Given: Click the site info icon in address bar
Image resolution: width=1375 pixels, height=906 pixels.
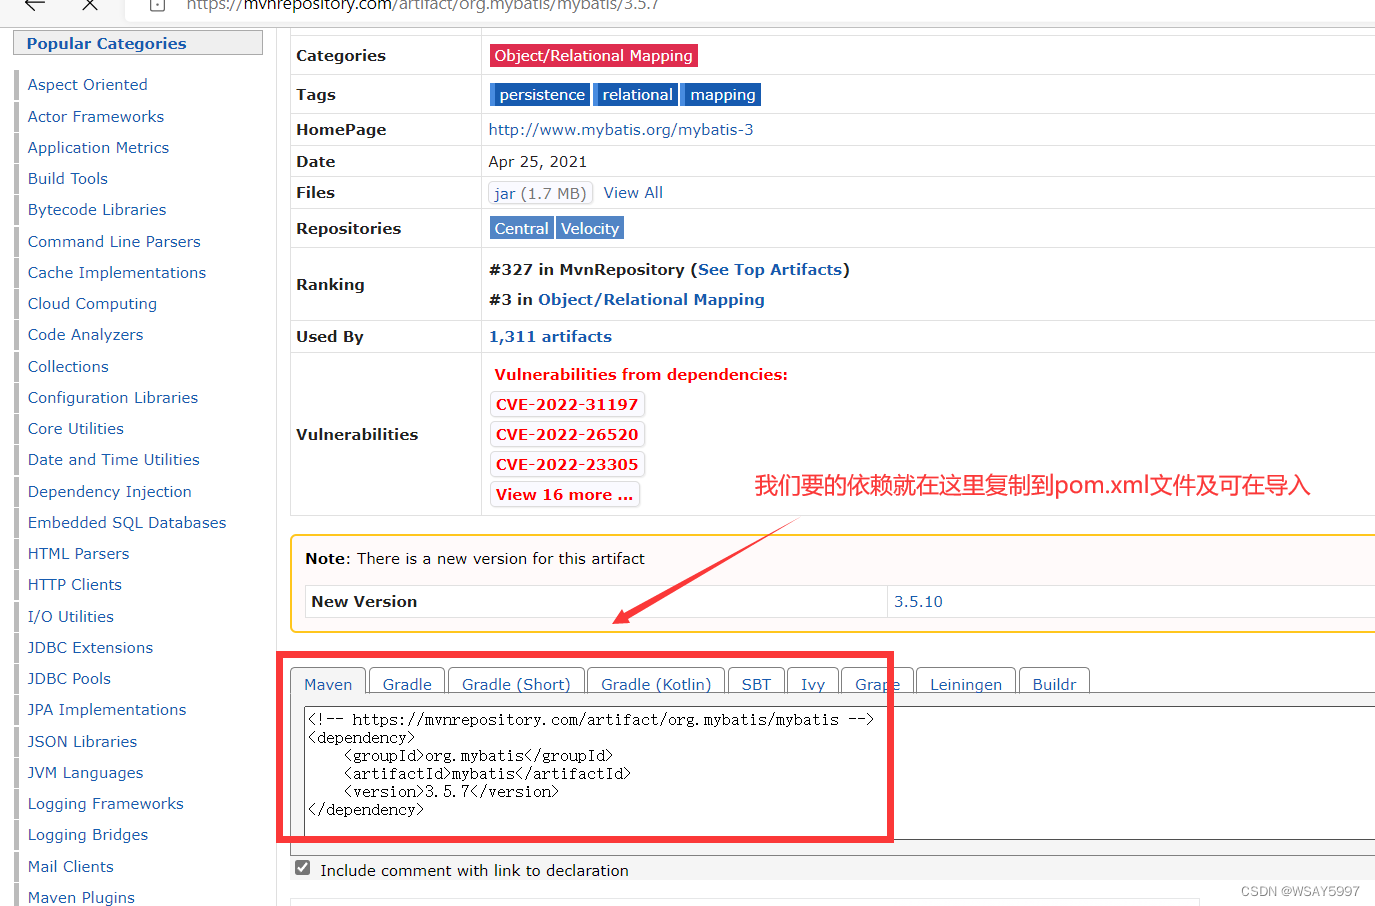Looking at the screenshot, I should click(x=157, y=5).
